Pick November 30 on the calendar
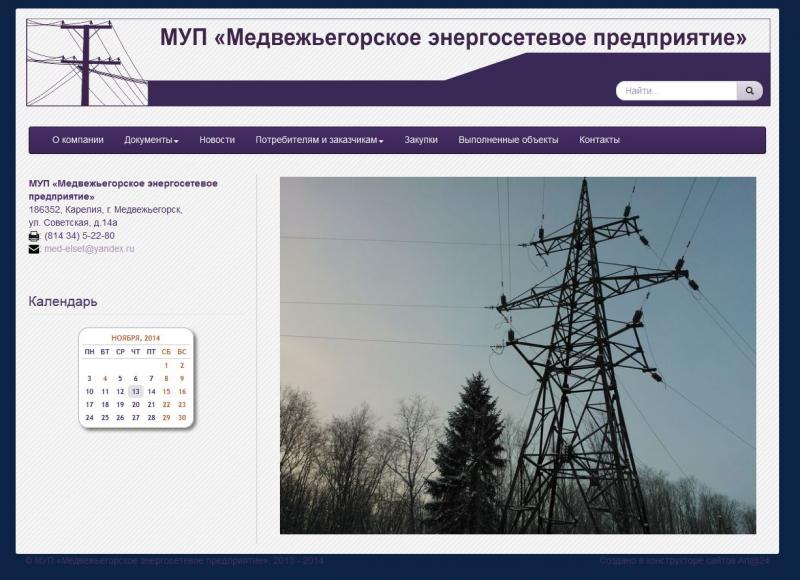The width and height of the screenshot is (800, 580). coord(182,418)
